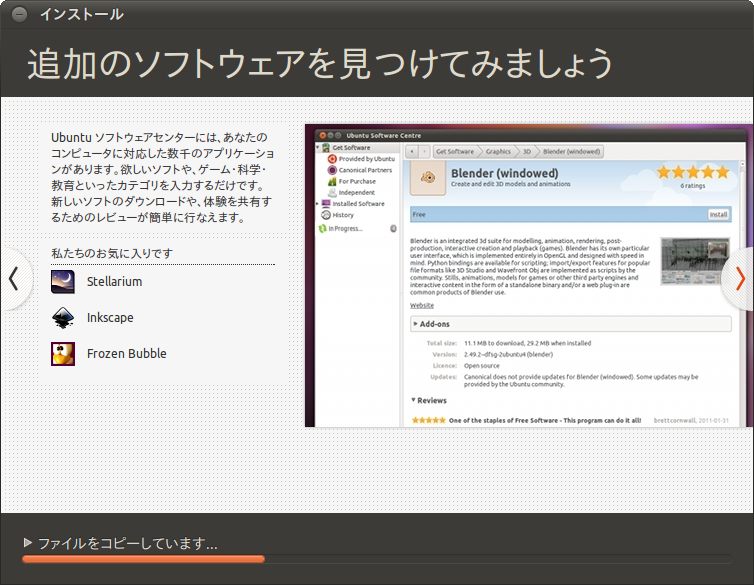Viewport: 754px width, 585px height.
Task: Click Provided by Ubuntu icon
Action: [x=332, y=159]
